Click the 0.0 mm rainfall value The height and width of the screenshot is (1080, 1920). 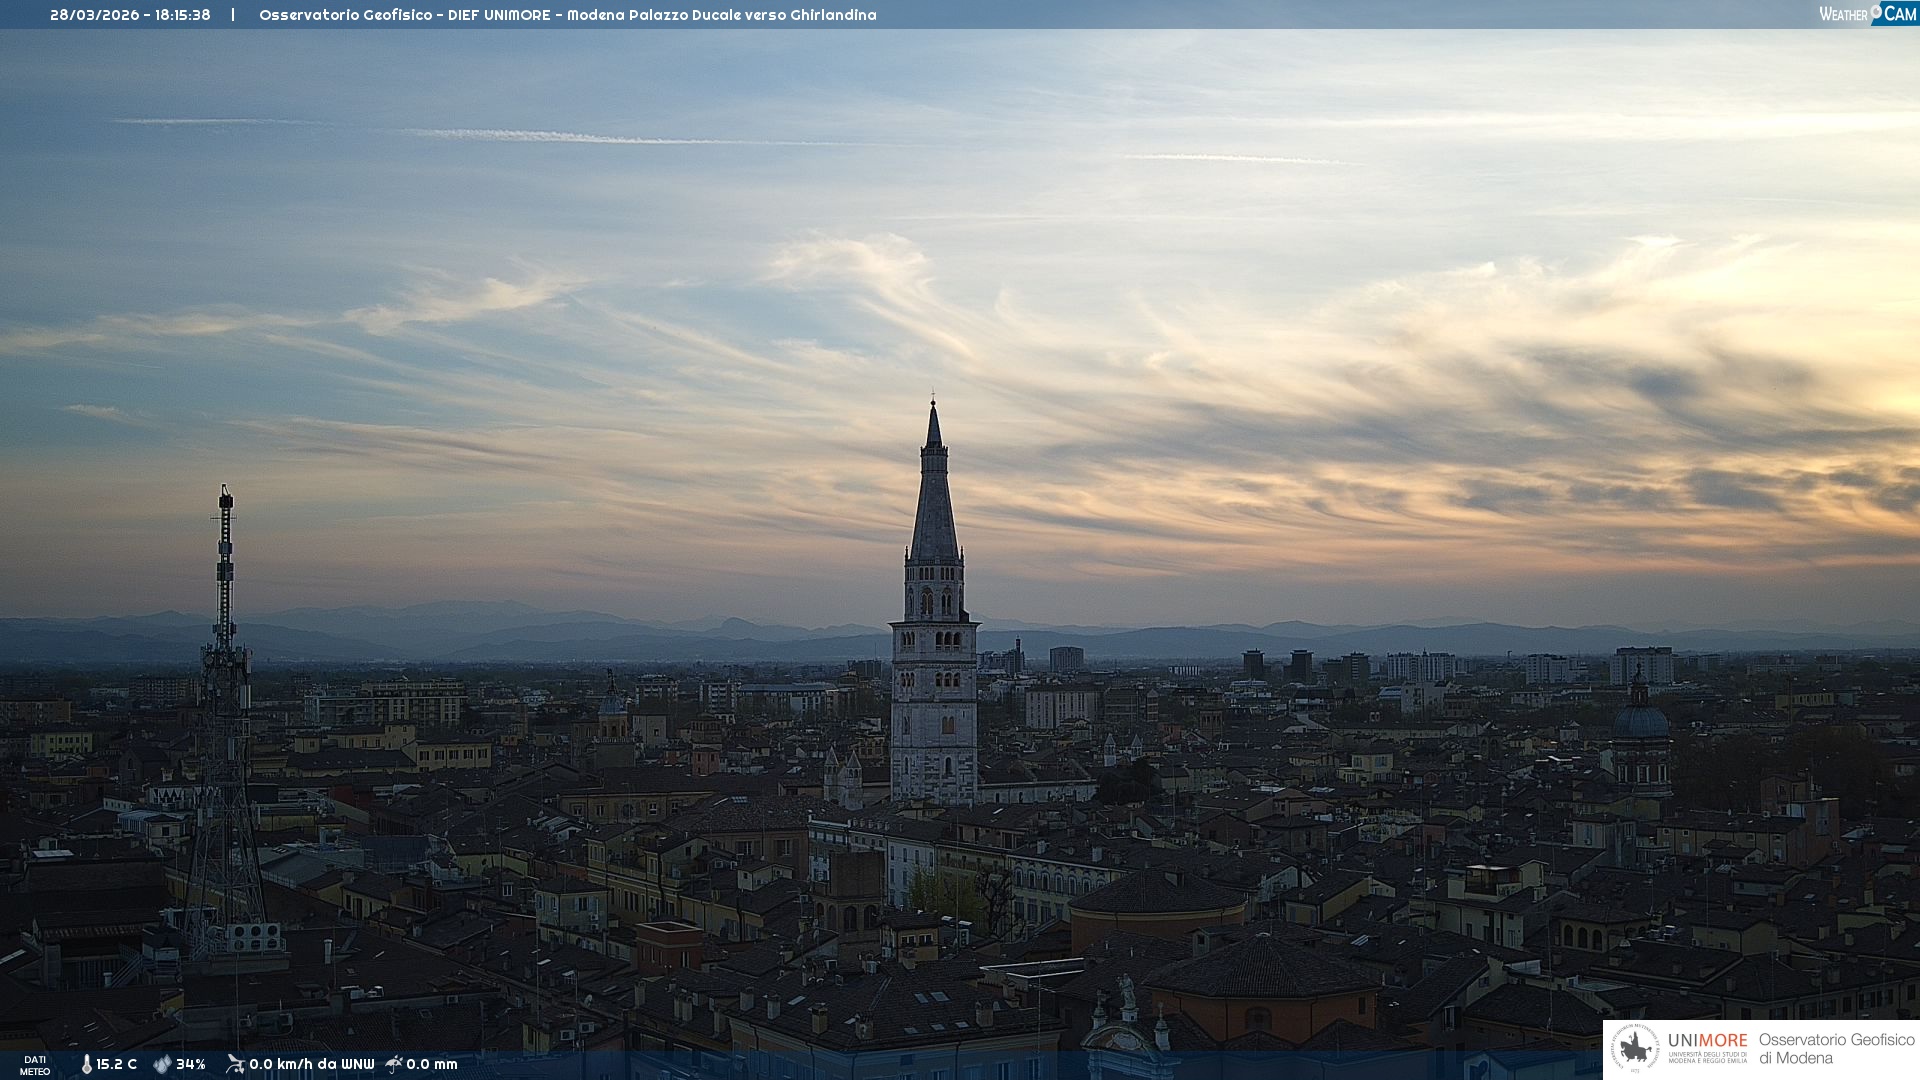[432, 1064]
